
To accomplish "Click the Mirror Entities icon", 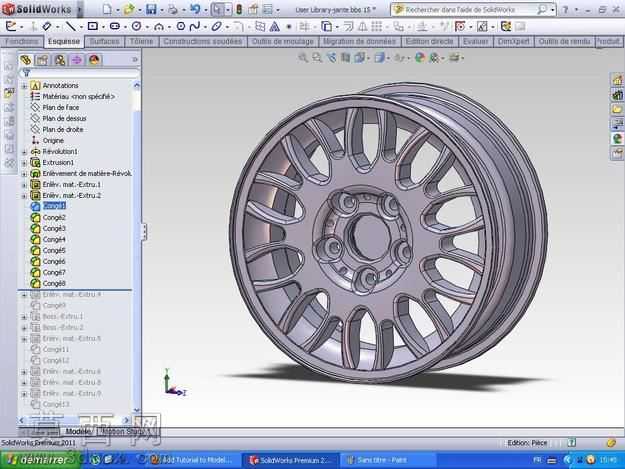I will 363,27.
